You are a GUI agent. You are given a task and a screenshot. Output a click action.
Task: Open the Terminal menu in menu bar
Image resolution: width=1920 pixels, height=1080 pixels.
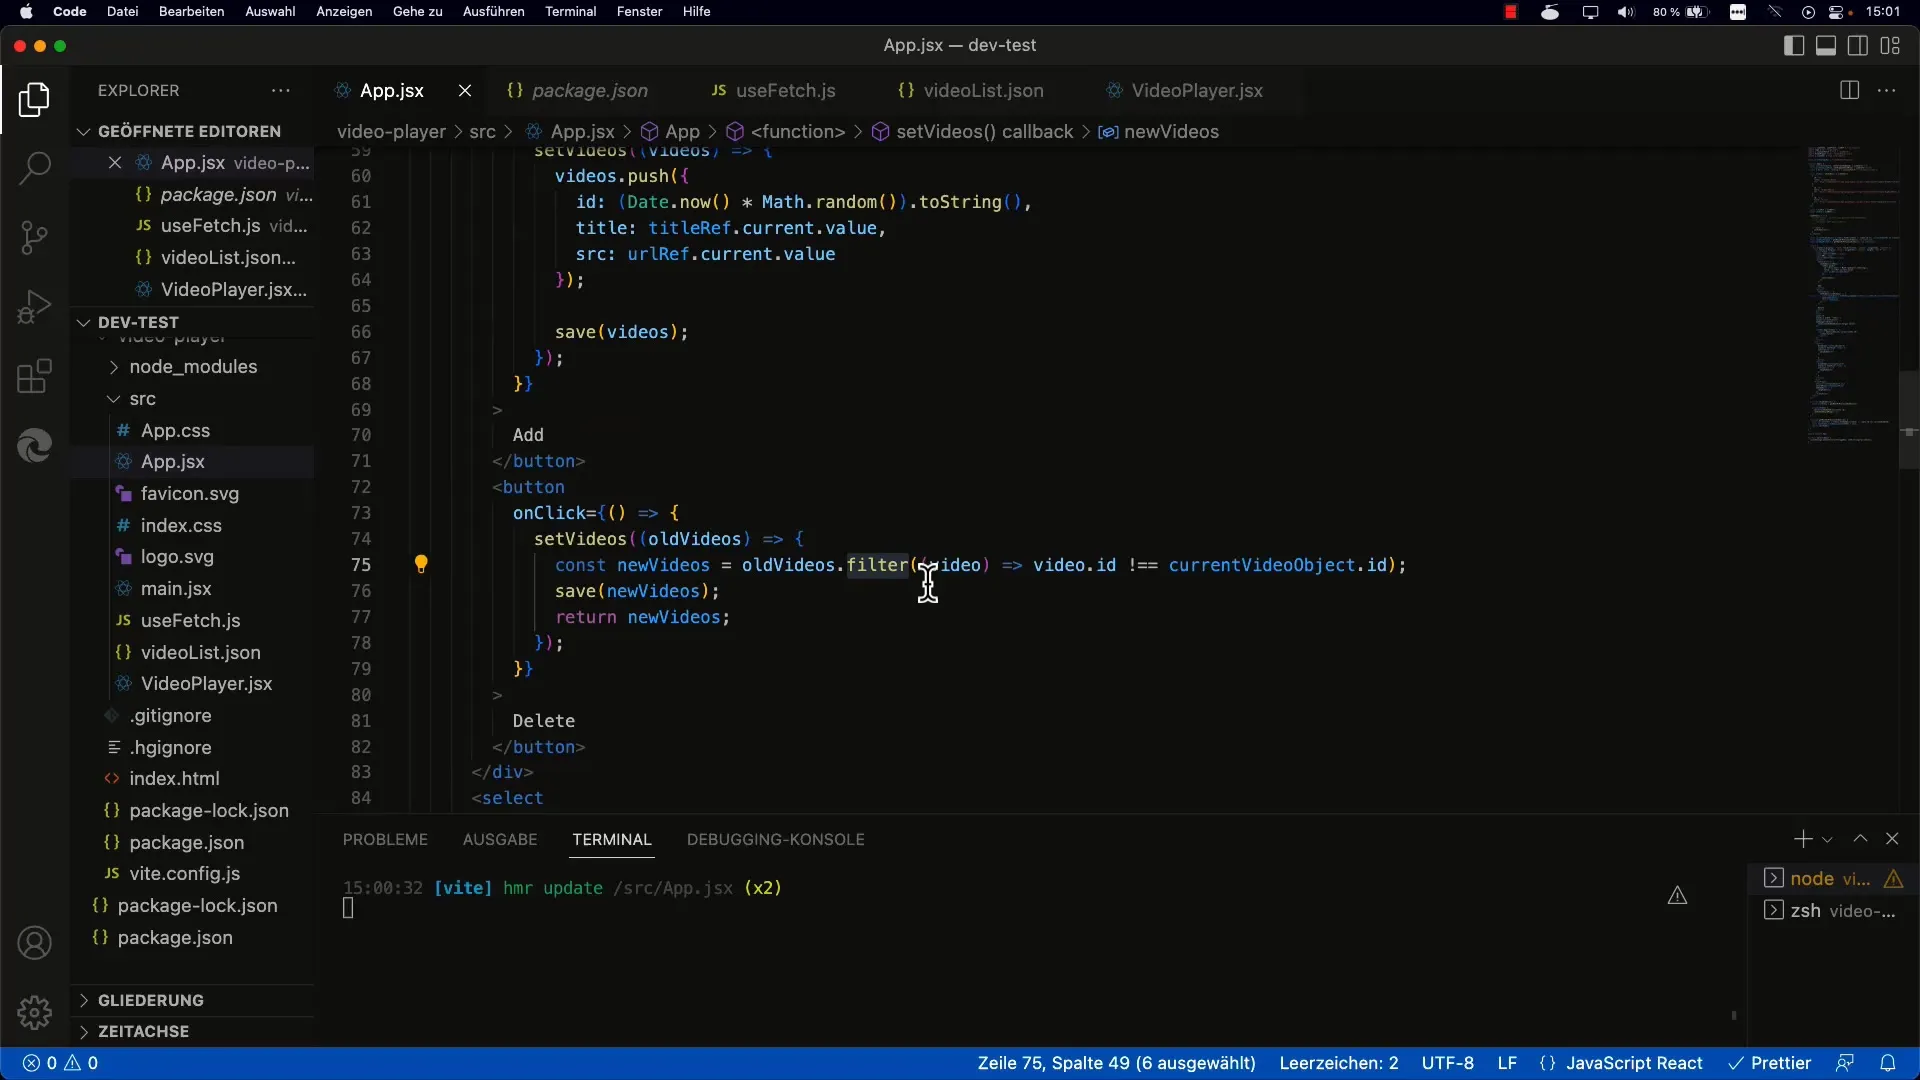[570, 12]
